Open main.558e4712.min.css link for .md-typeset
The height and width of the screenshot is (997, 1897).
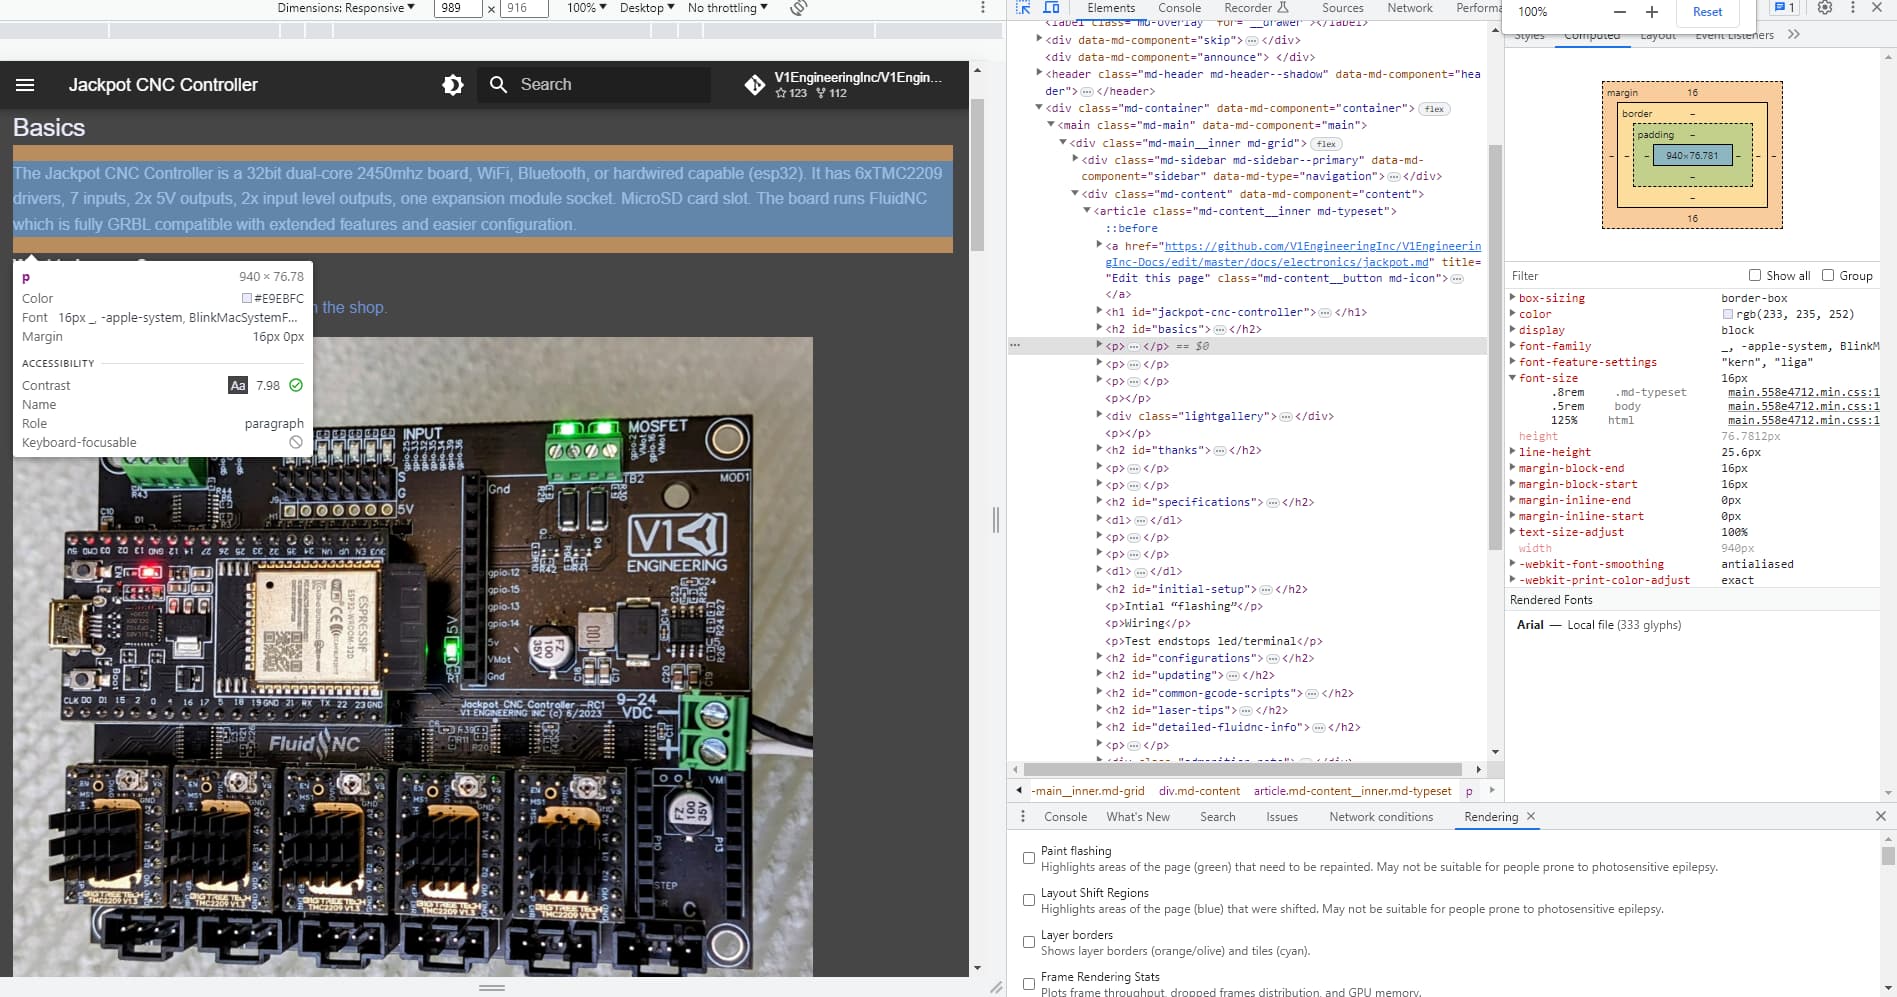coord(1803,392)
